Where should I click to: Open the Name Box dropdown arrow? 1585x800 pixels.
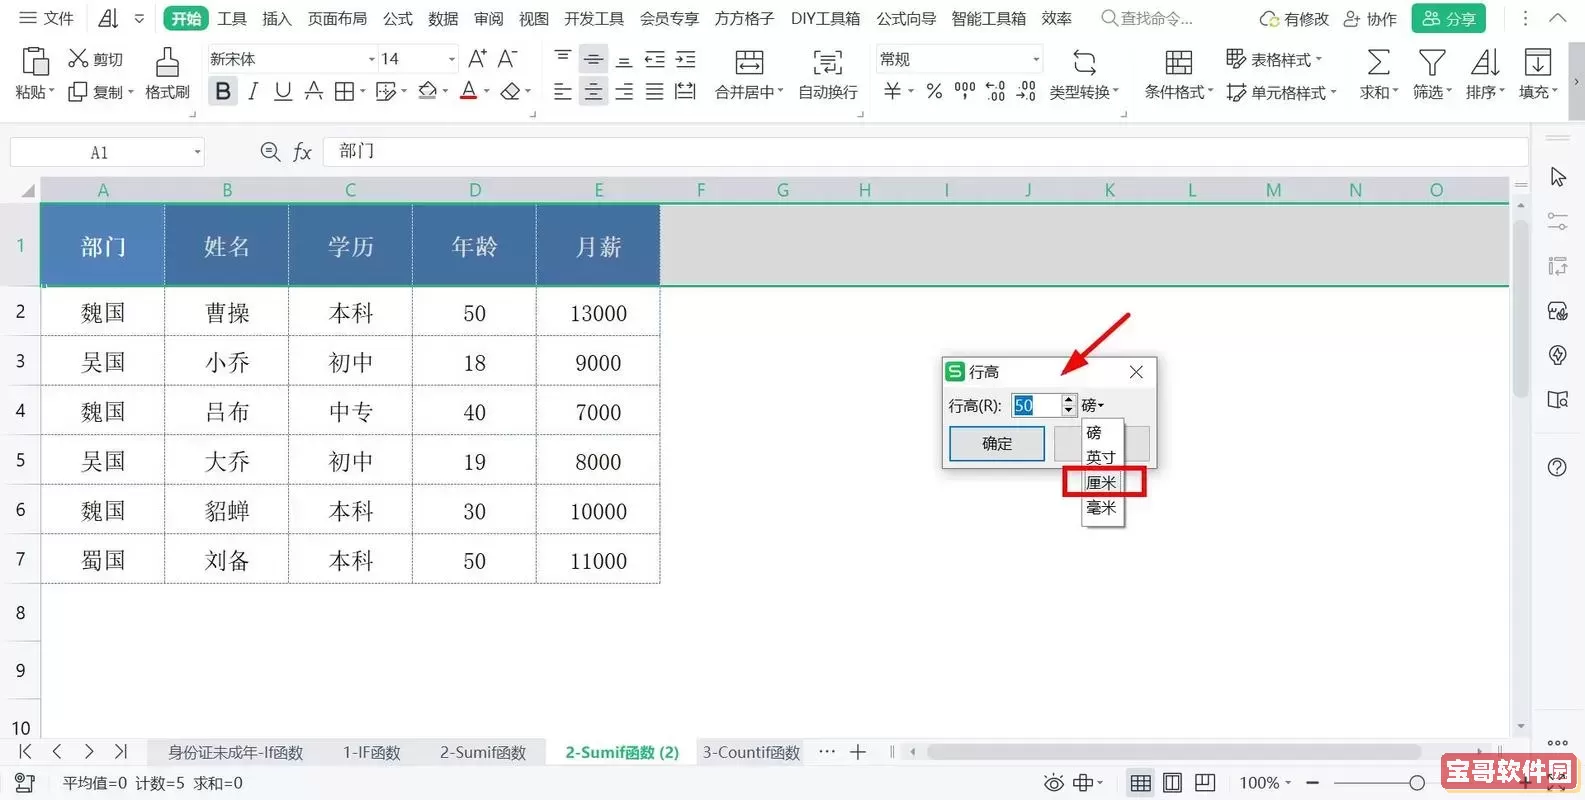pyautogui.click(x=197, y=153)
